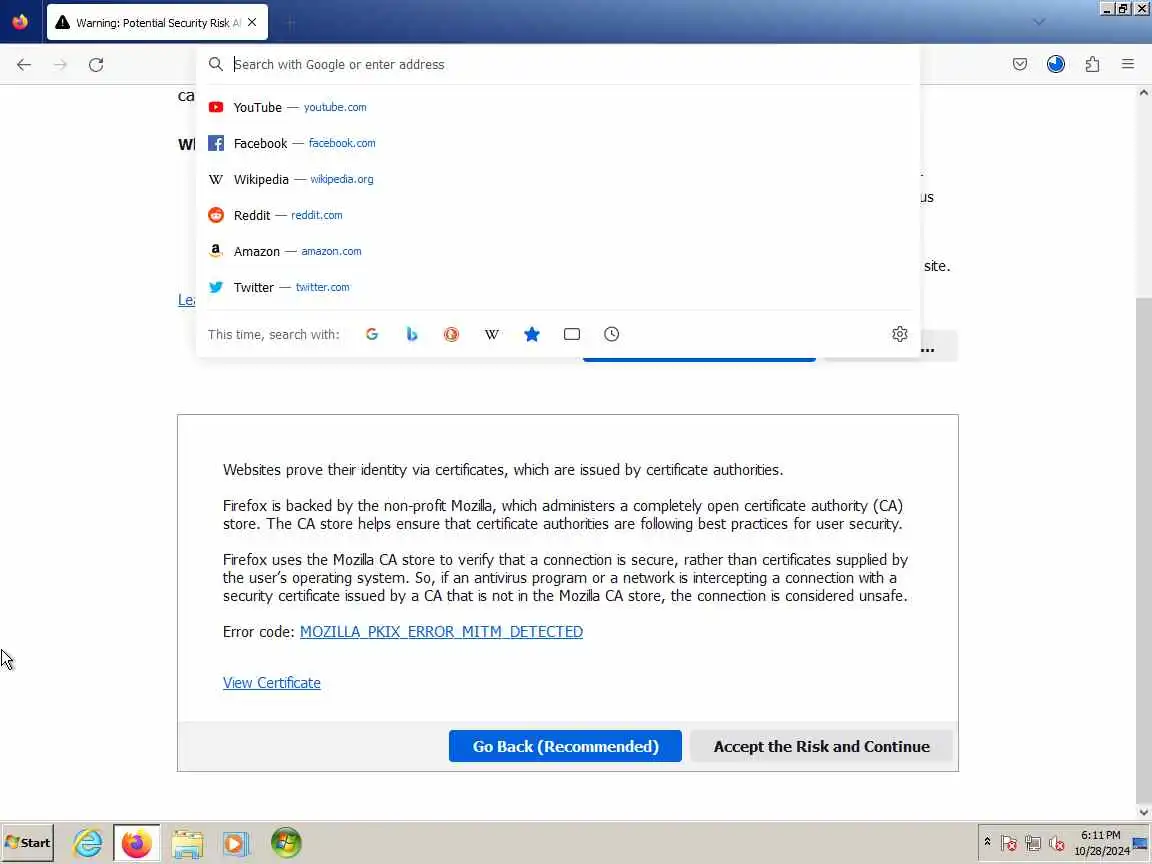1152x864 pixels.
Task: Select the Reddit suggestion
Action: coord(558,215)
